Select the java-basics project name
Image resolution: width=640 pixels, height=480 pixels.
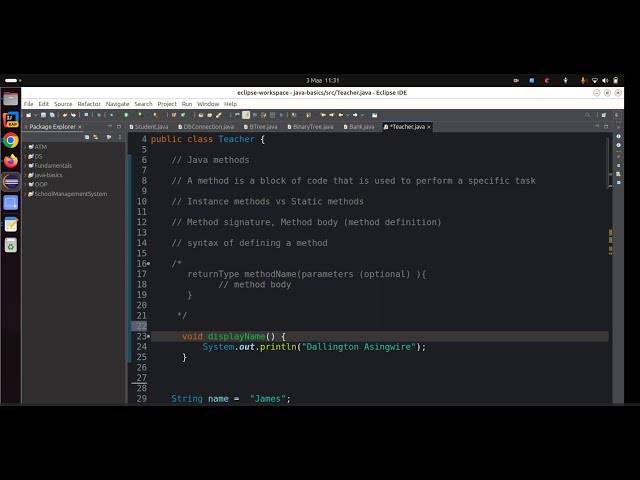[48, 175]
